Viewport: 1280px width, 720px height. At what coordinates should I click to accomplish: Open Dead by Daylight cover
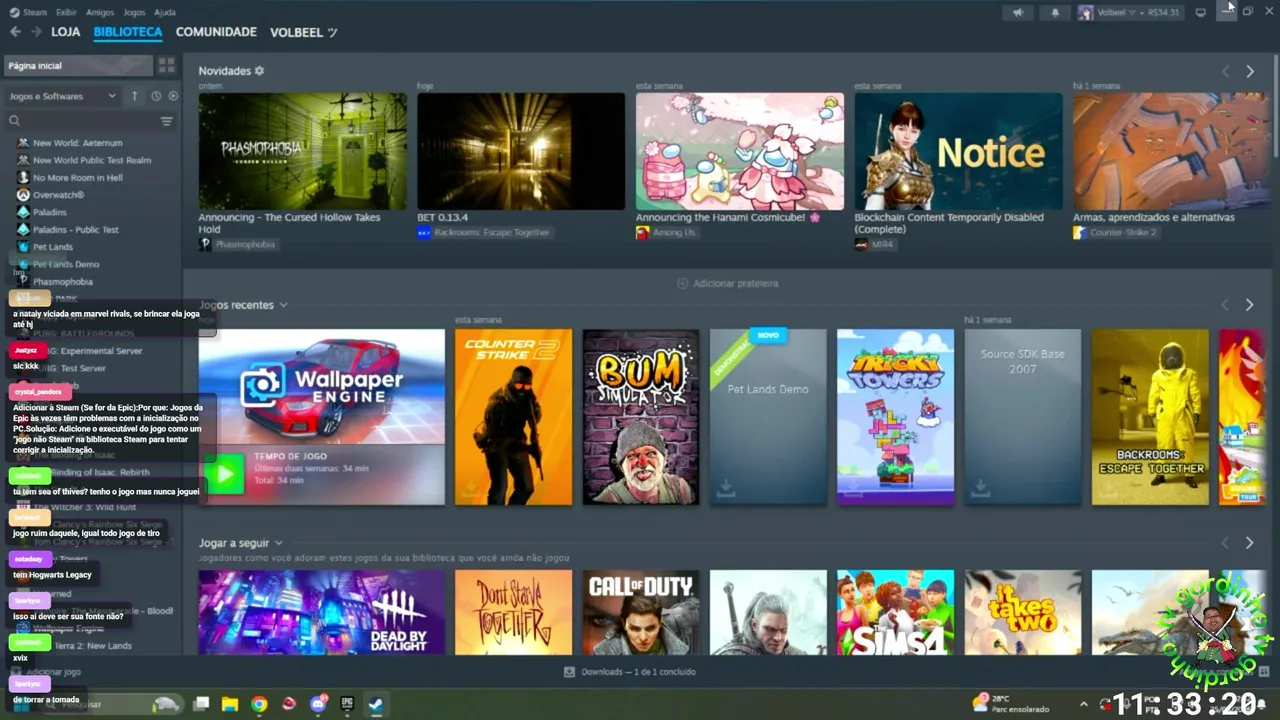pos(321,613)
